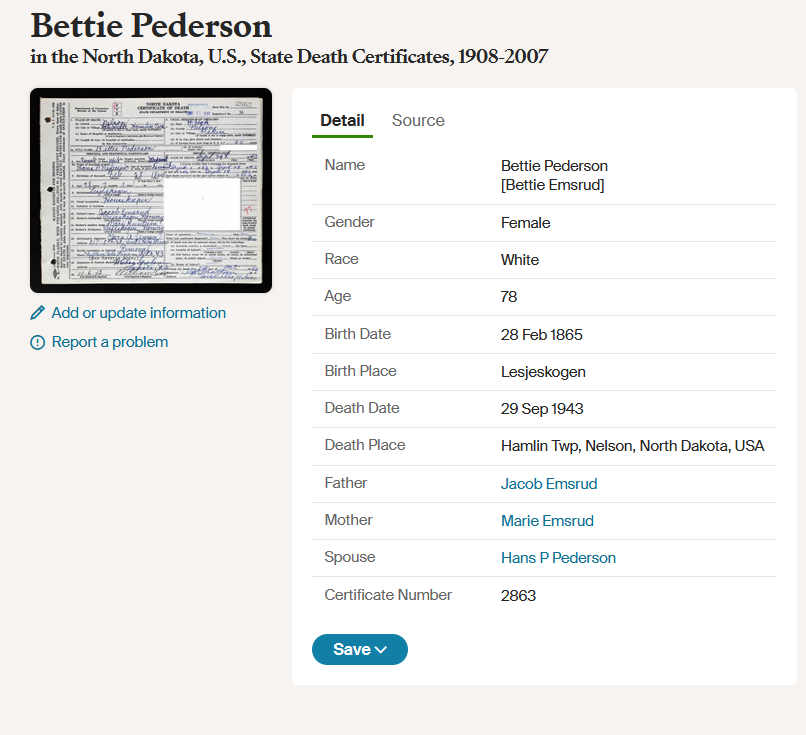The height and width of the screenshot is (735, 806).
Task: Select the Detail tab
Action: tap(342, 120)
